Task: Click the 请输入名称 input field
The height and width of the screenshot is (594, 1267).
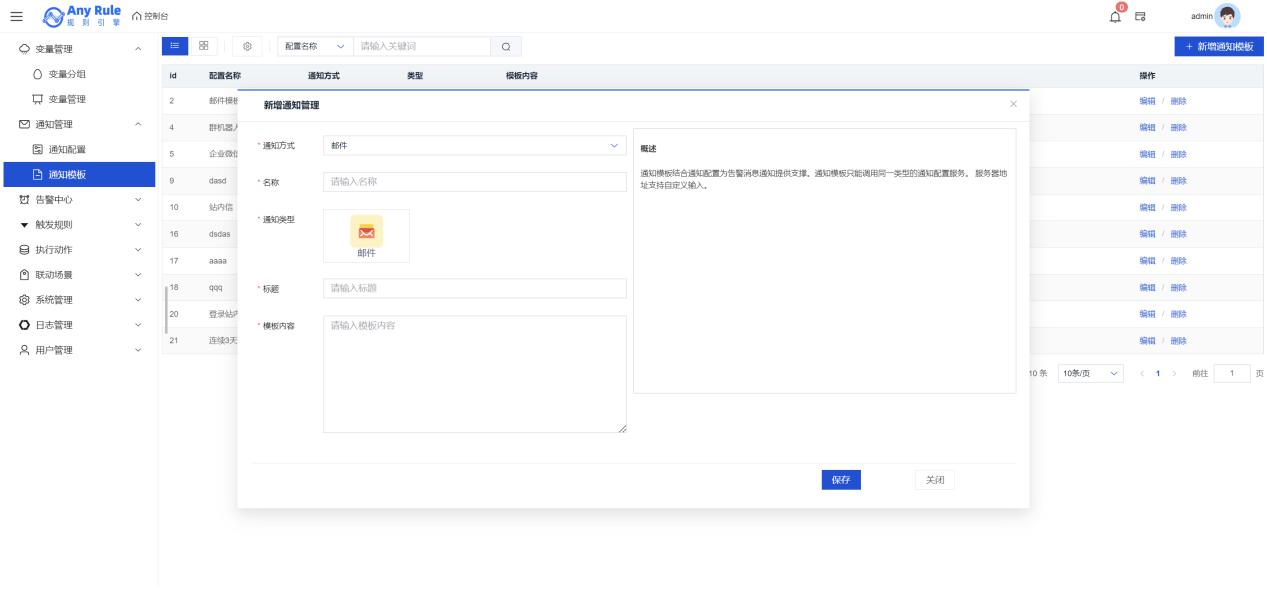Action: tap(474, 182)
